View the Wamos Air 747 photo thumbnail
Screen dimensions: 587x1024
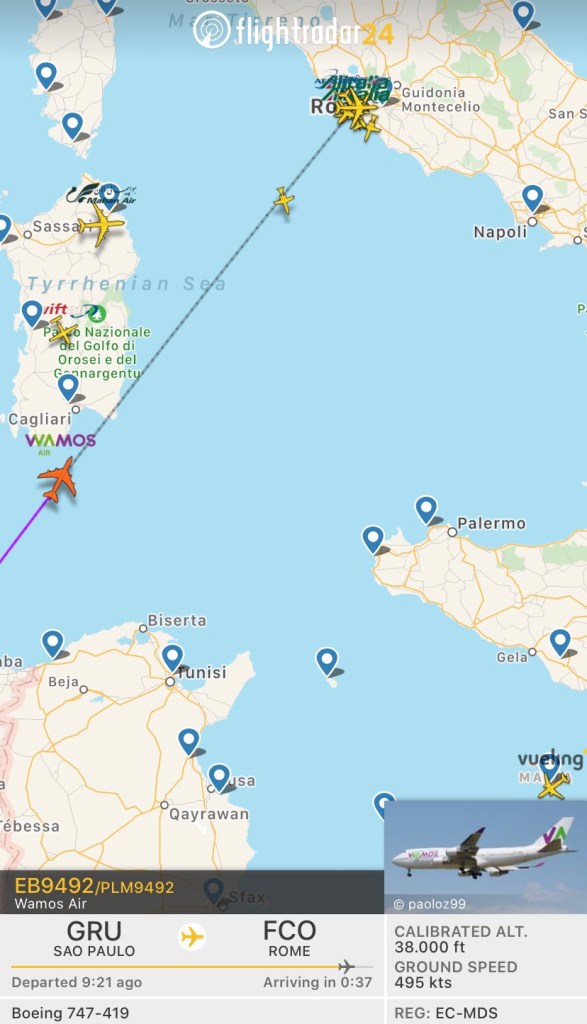pyautogui.click(x=485, y=856)
